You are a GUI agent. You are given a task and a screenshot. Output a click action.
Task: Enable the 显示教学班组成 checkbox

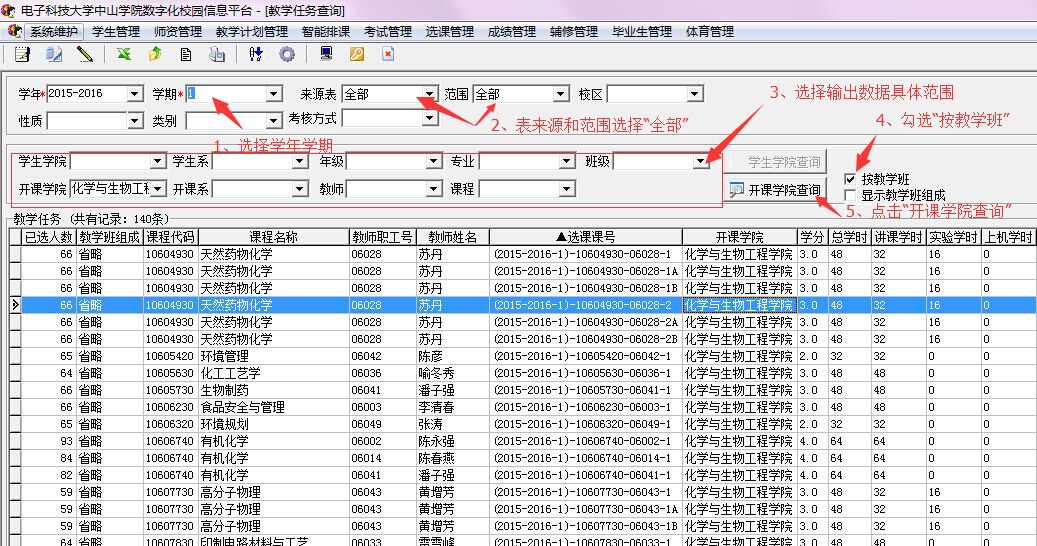coord(851,195)
